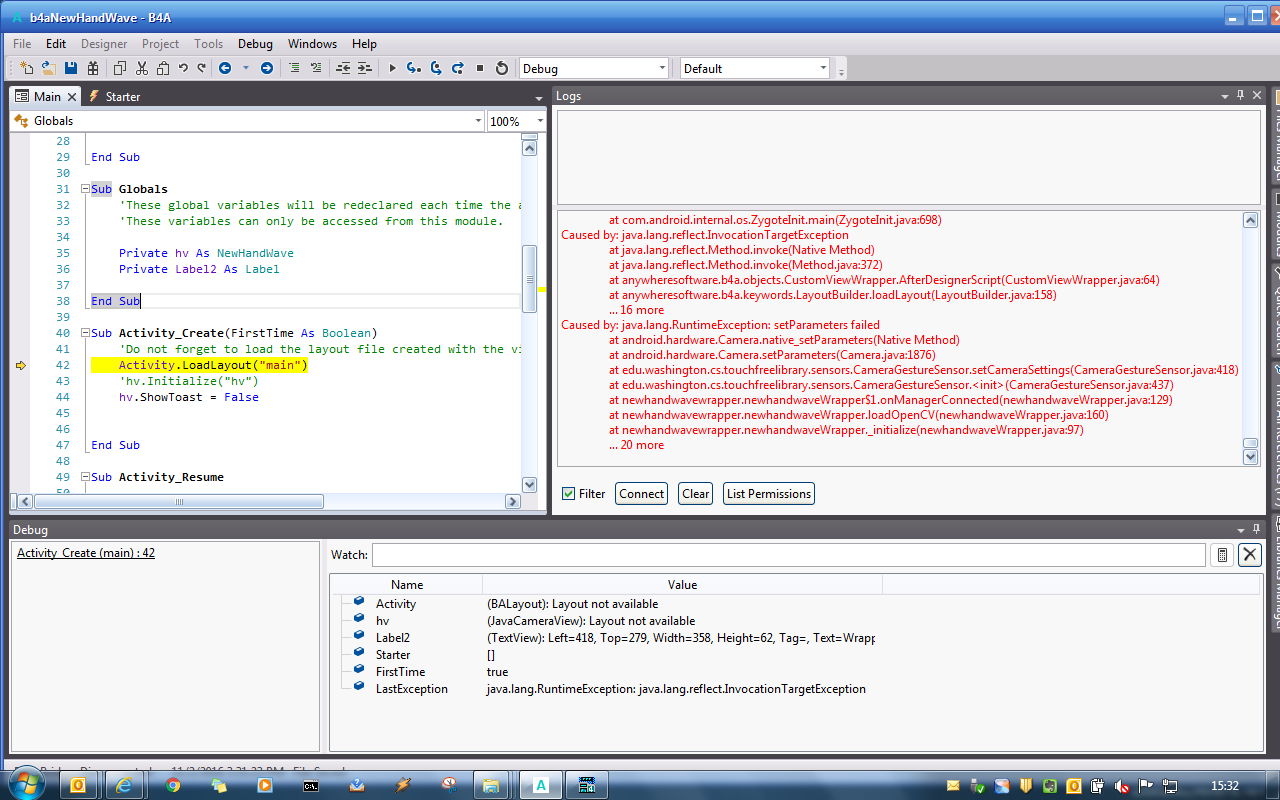
Task: Click the Clear button in Logs
Action: pyautogui.click(x=695, y=493)
